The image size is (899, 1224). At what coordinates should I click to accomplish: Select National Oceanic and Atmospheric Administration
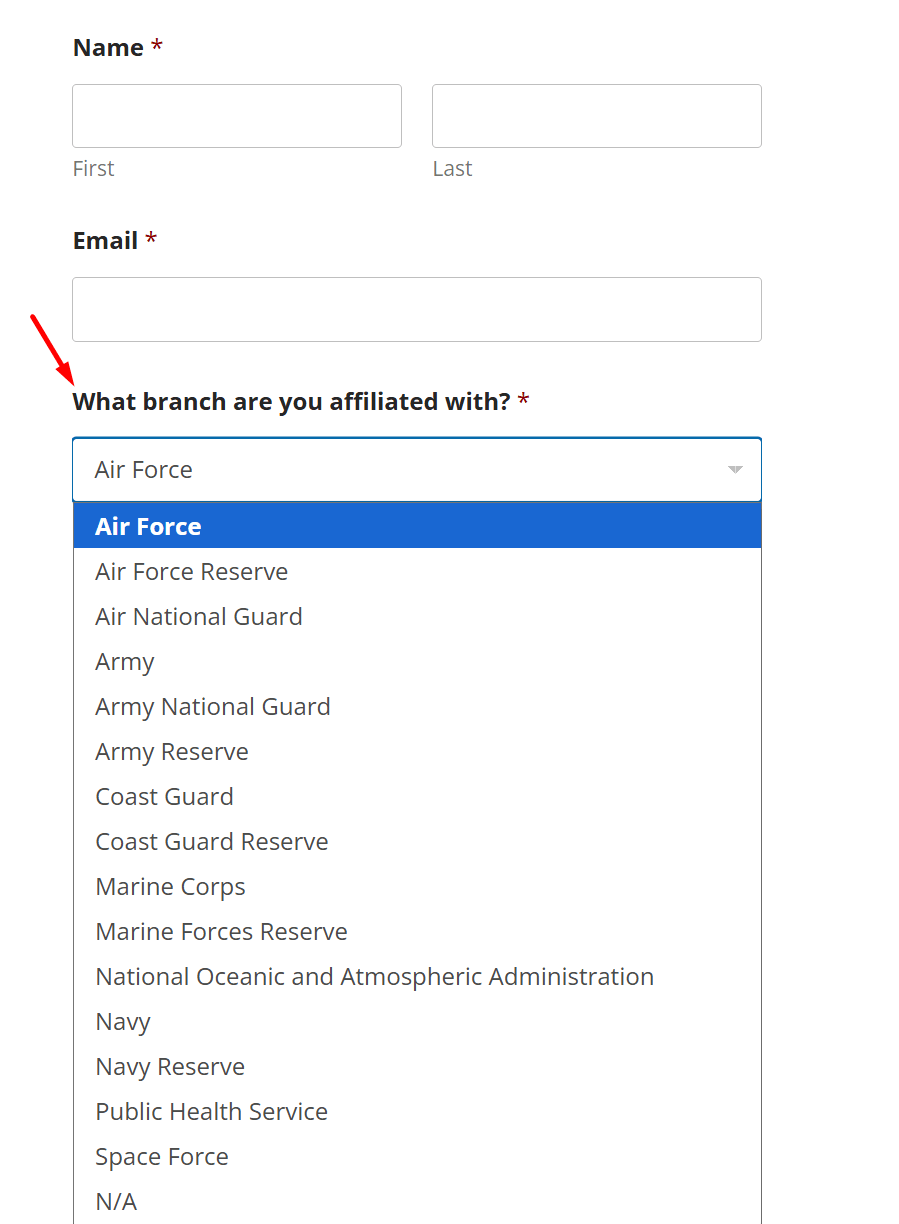pos(374,976)
